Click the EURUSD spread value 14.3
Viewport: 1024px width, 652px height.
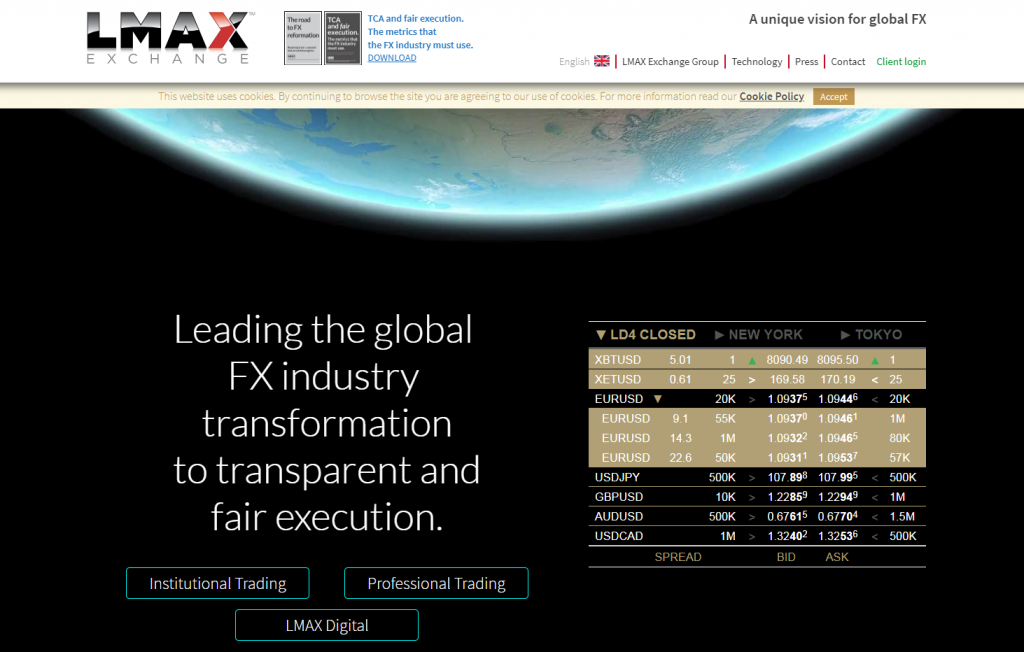tap(680, 438)
